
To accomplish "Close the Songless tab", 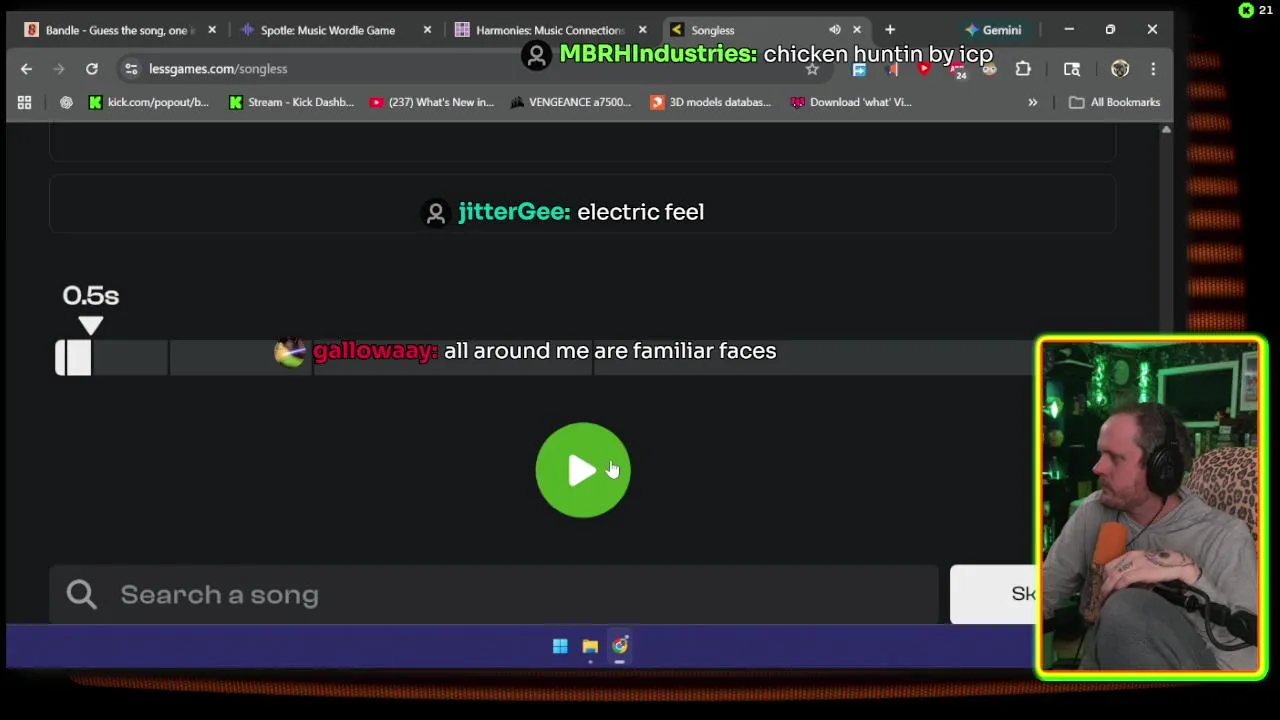I will point(857,30).
